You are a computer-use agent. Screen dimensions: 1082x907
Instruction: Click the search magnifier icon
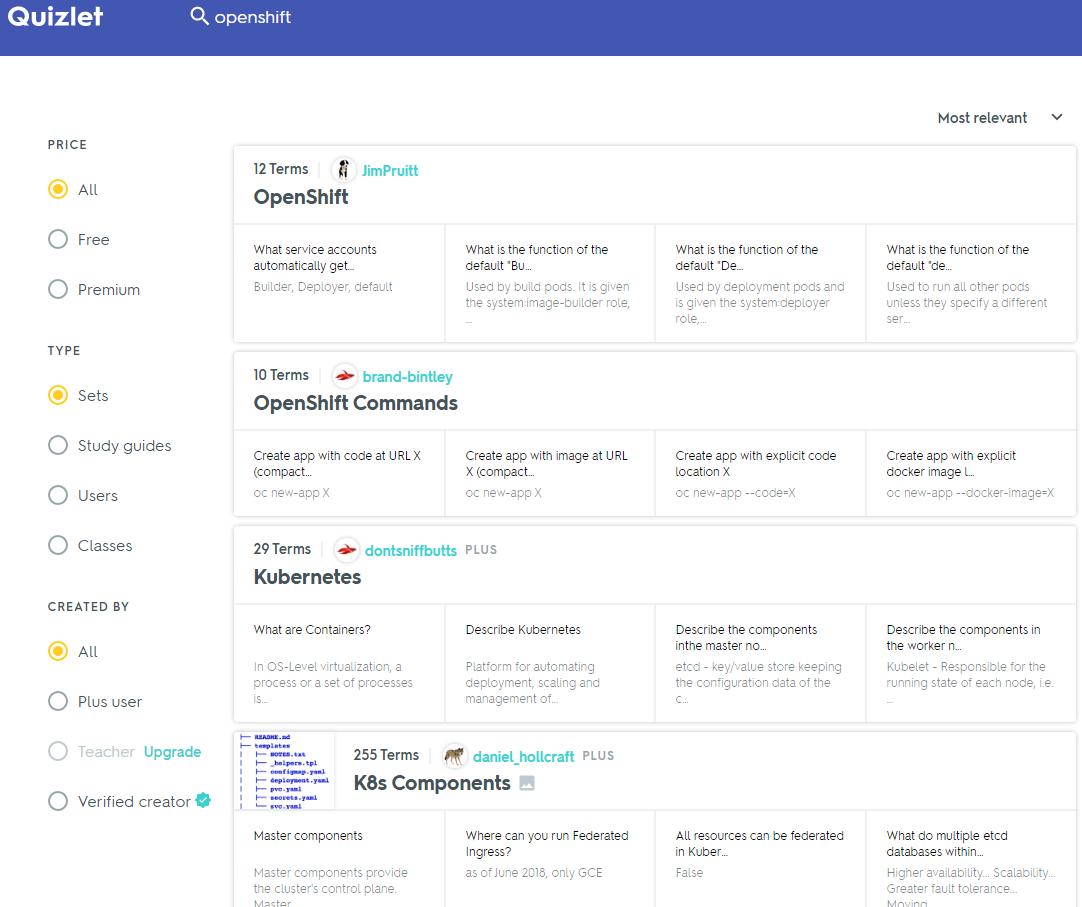(x=199, y=16)
